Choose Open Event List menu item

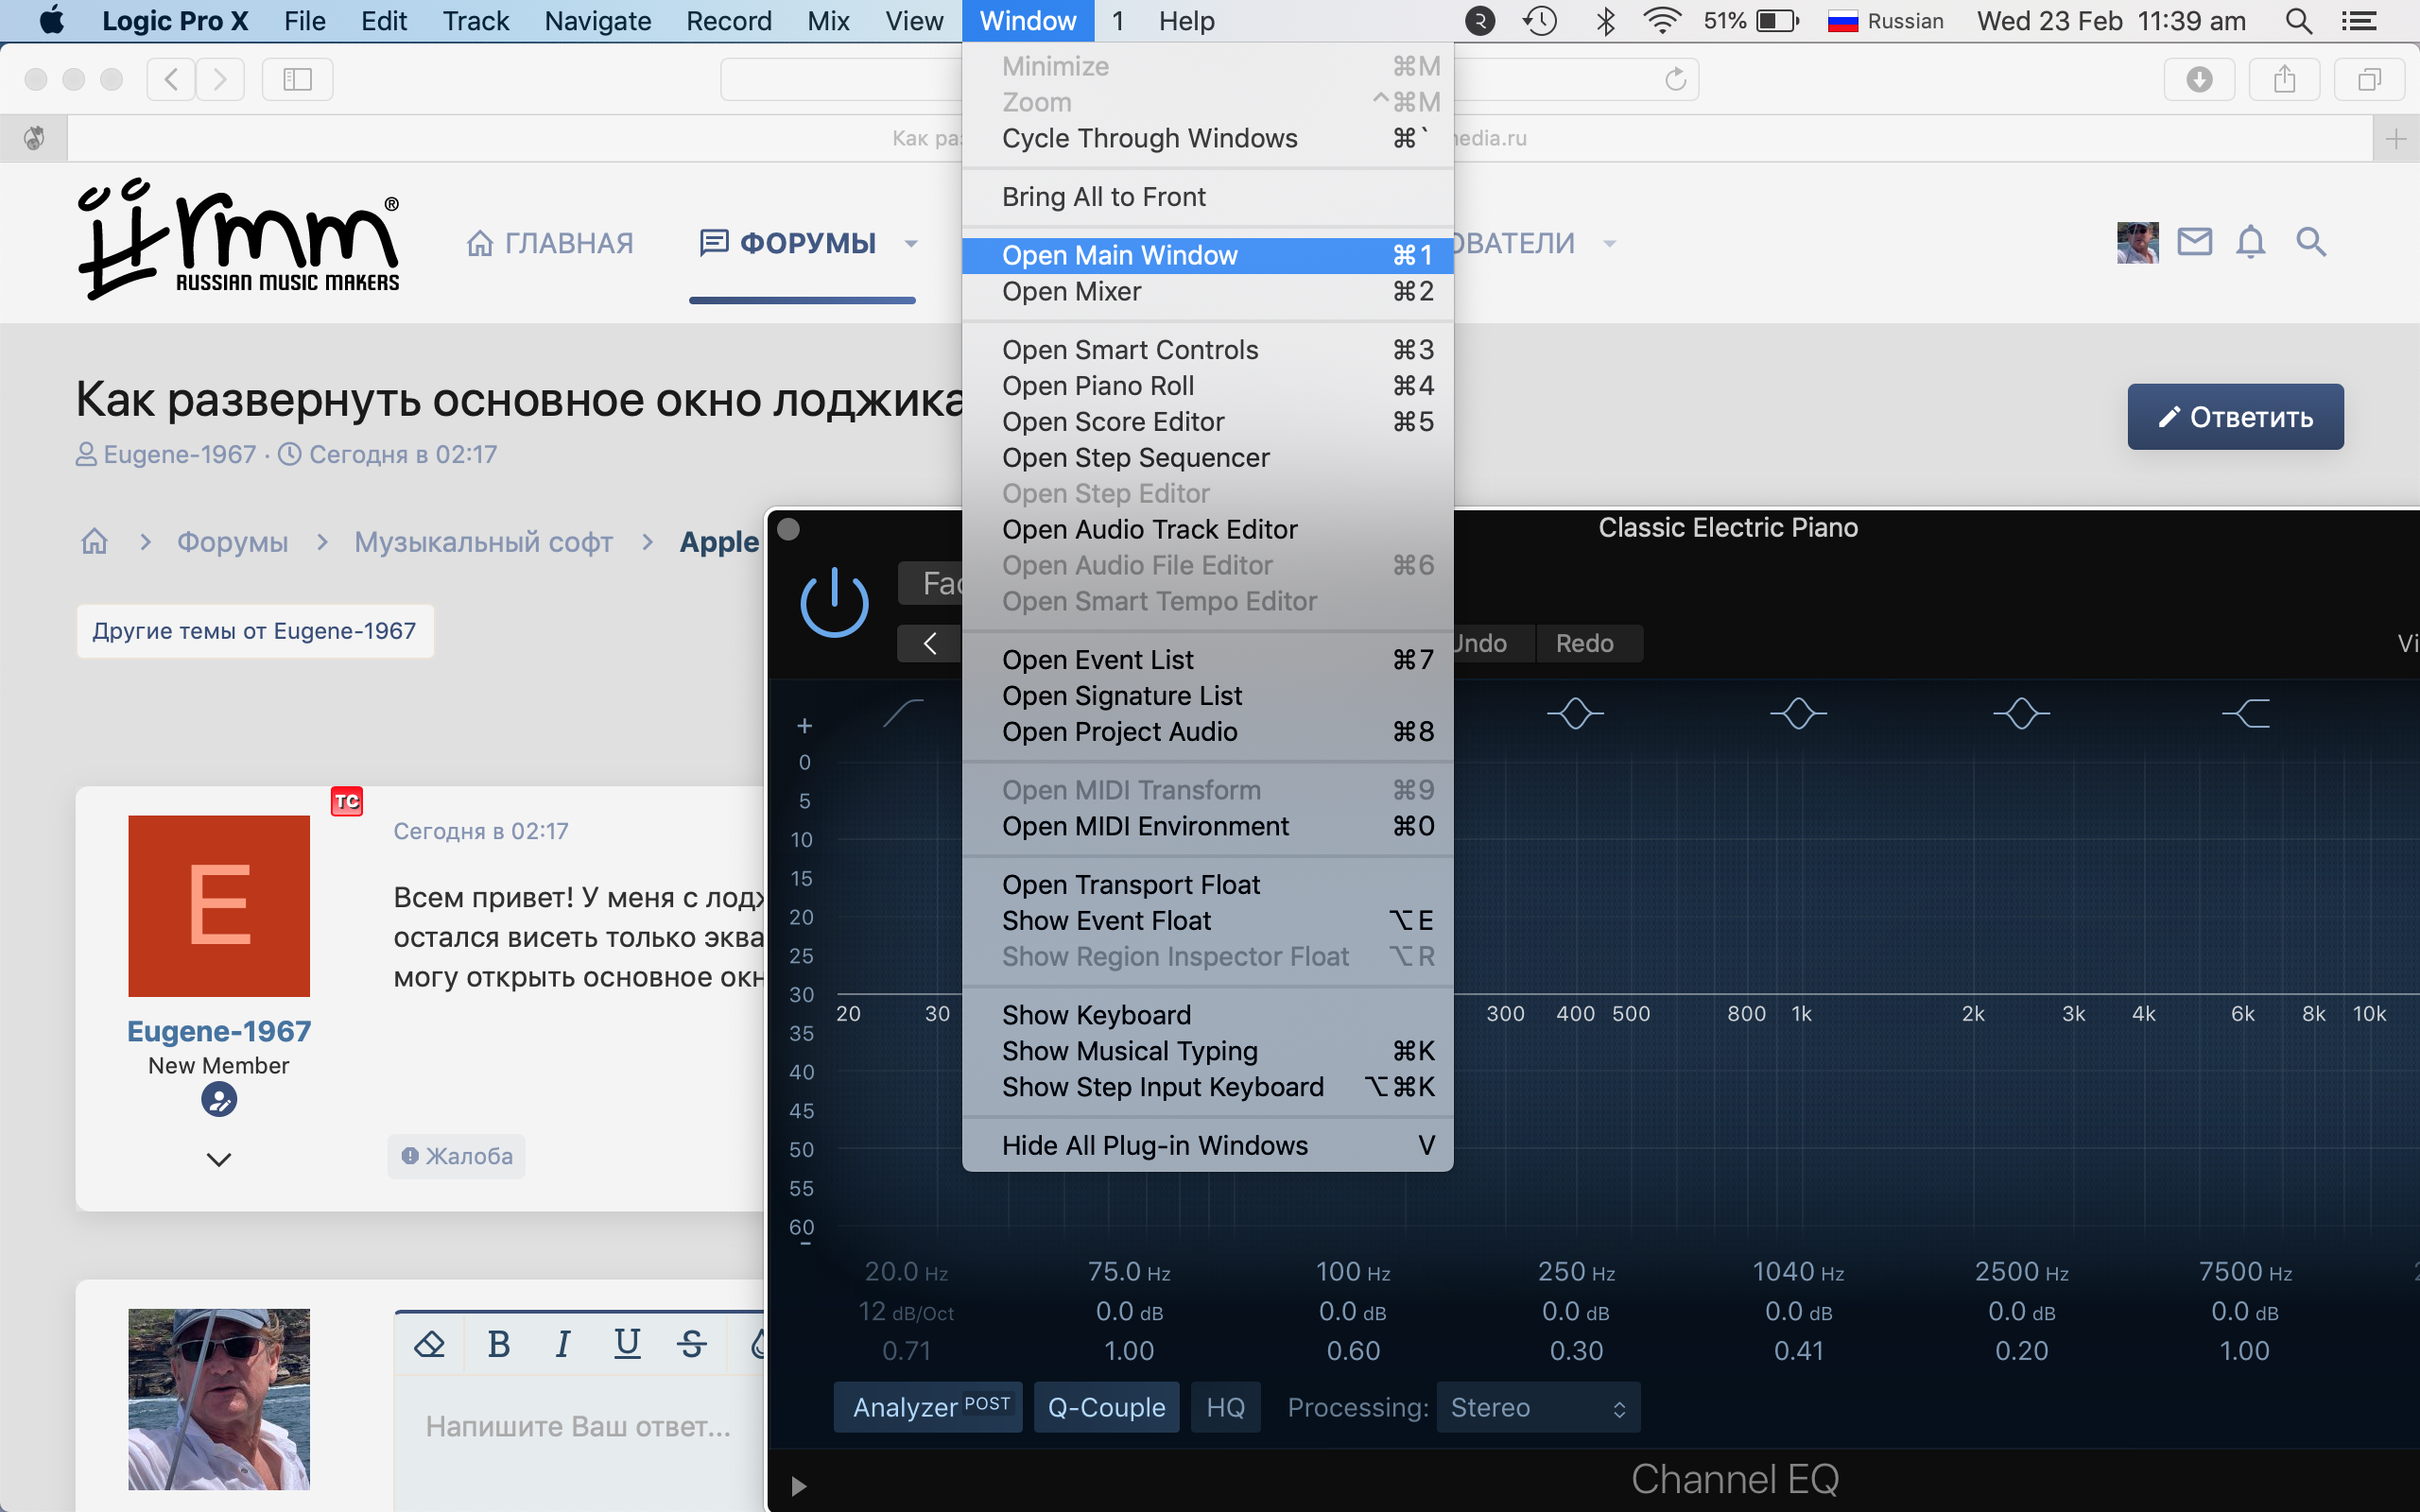[x=1208, y=660]
